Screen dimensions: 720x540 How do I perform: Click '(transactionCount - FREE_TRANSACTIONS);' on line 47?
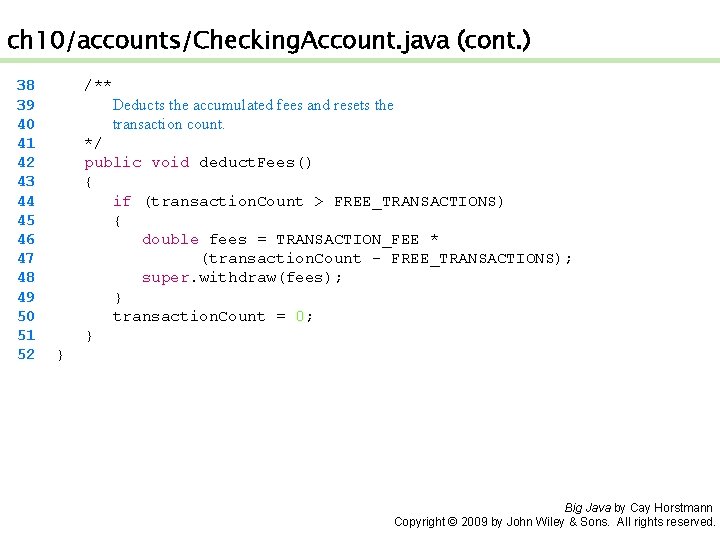(x=387, y=259)
